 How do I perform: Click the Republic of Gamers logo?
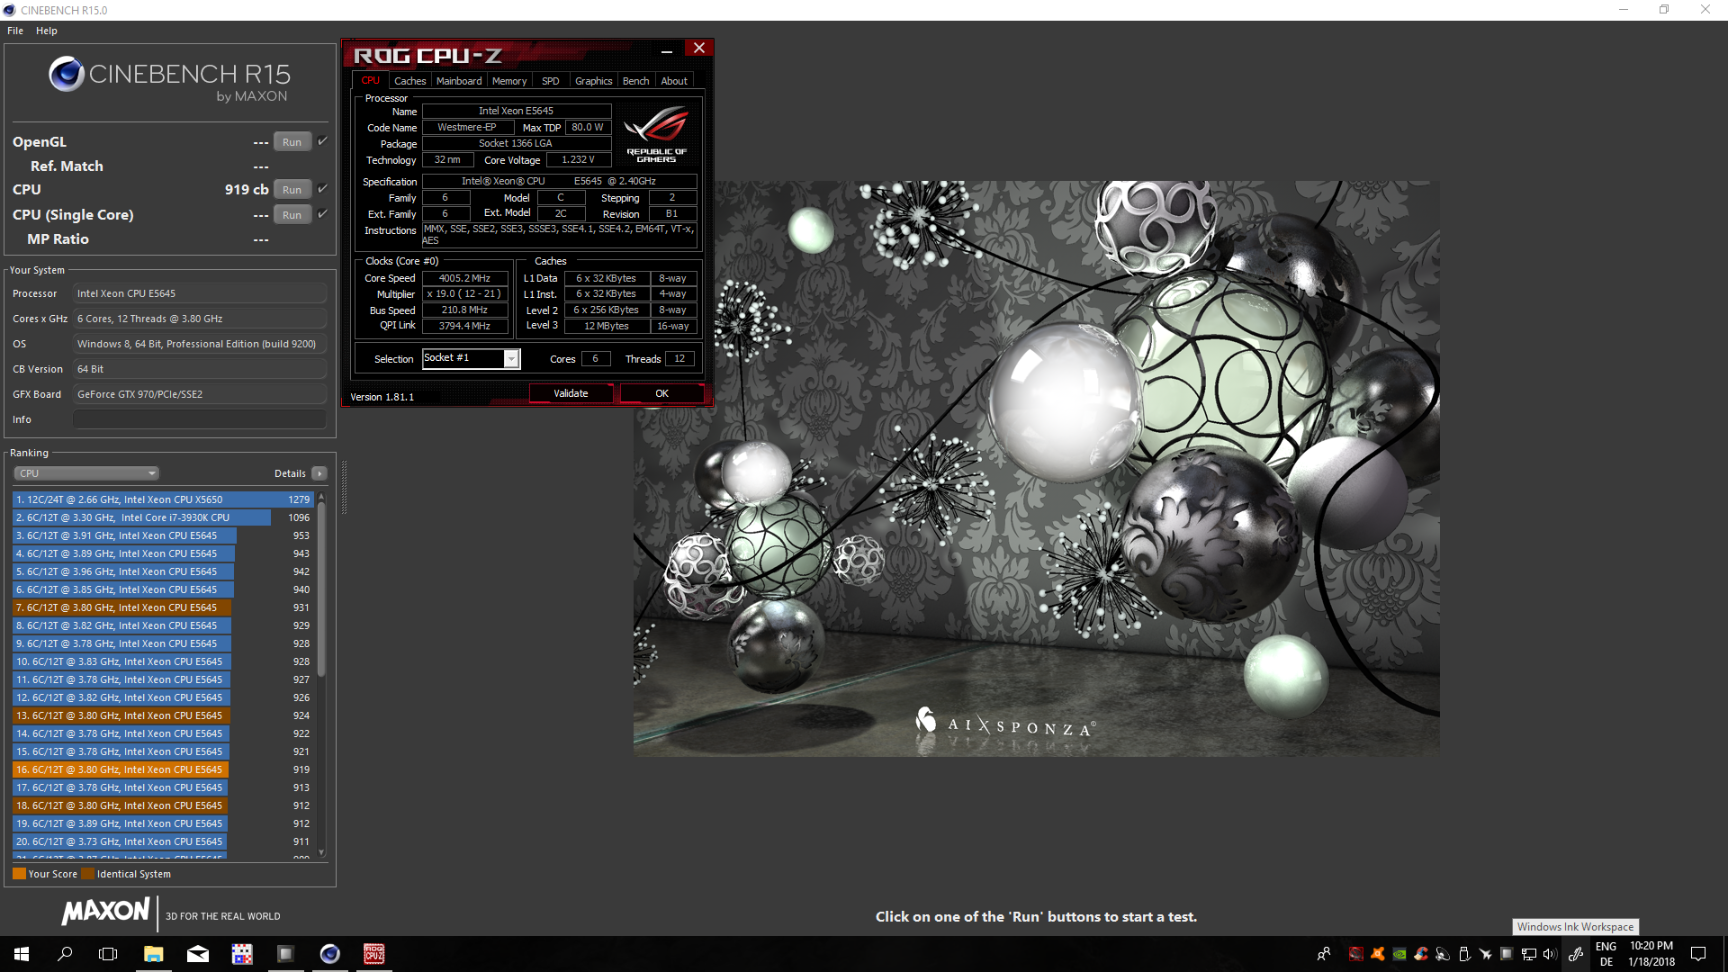656,135
